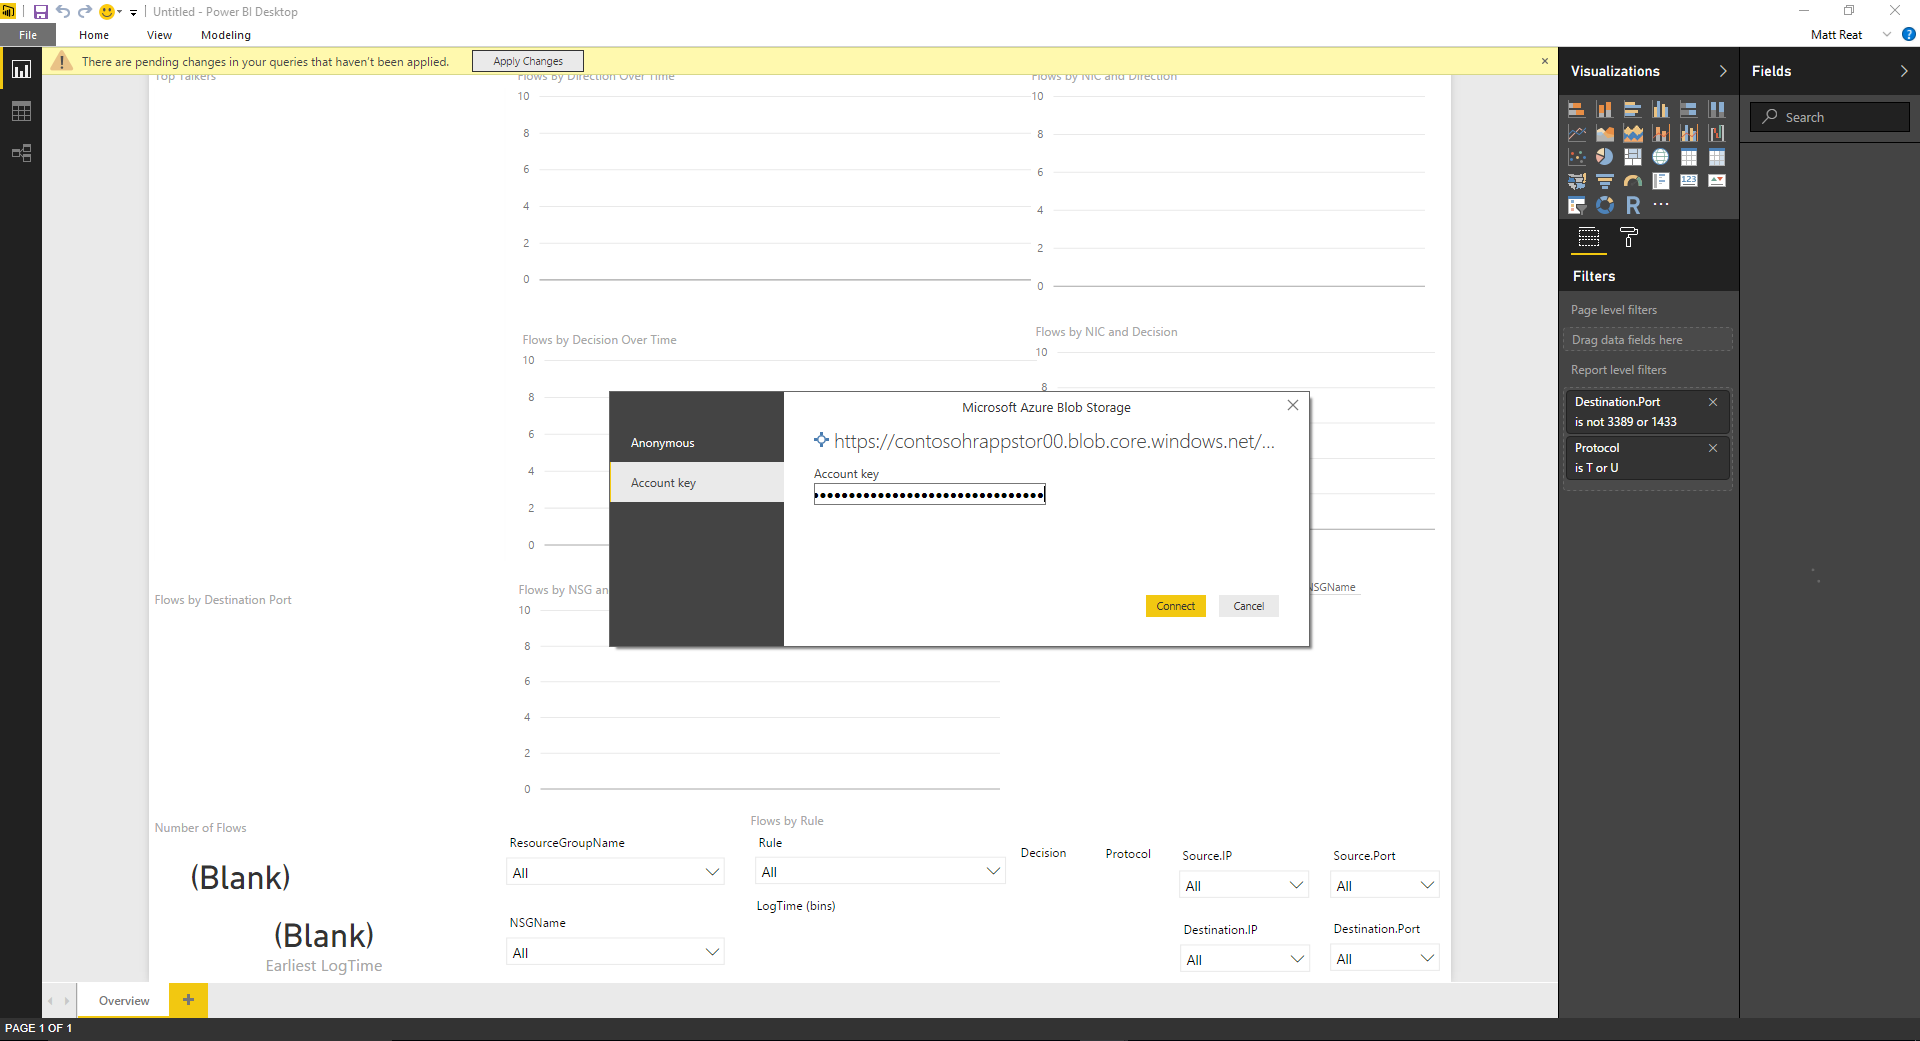1920x1041 pixels.
Task: Switch to Relationships view in left sidebar
Action: (x=21, y=153)
